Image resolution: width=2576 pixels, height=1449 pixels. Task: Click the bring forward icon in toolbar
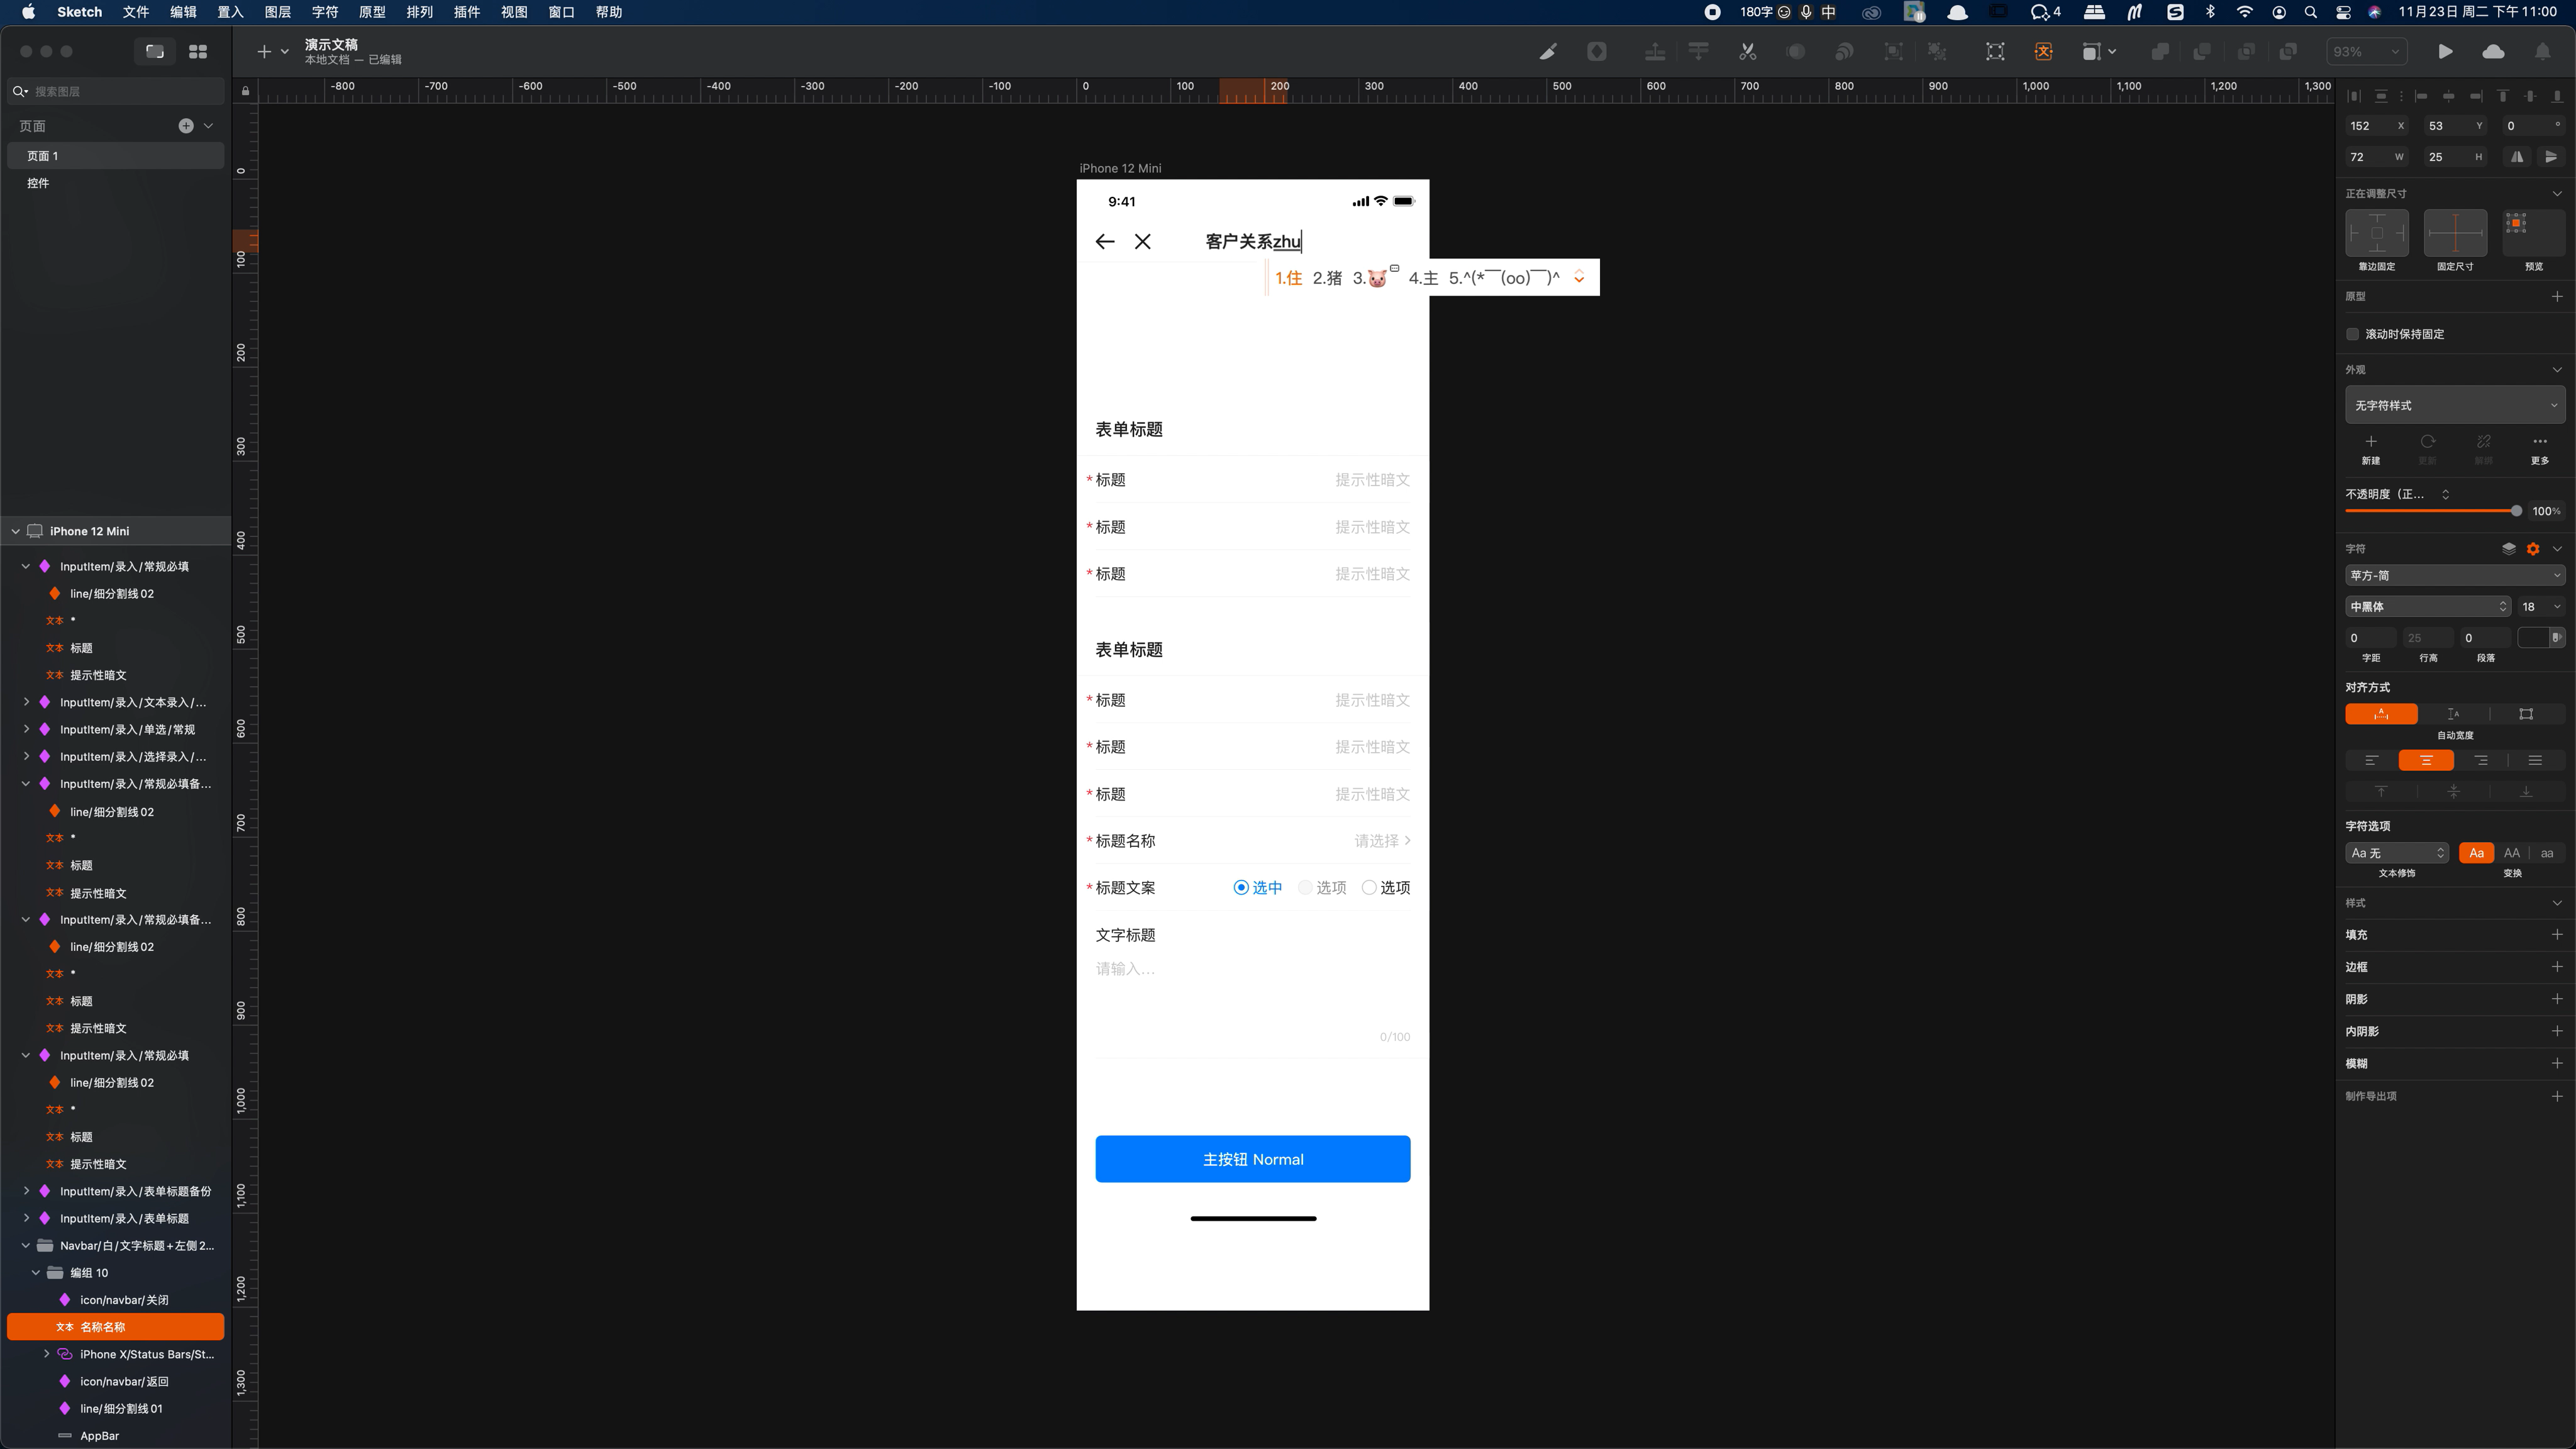tap(1655, 51)
